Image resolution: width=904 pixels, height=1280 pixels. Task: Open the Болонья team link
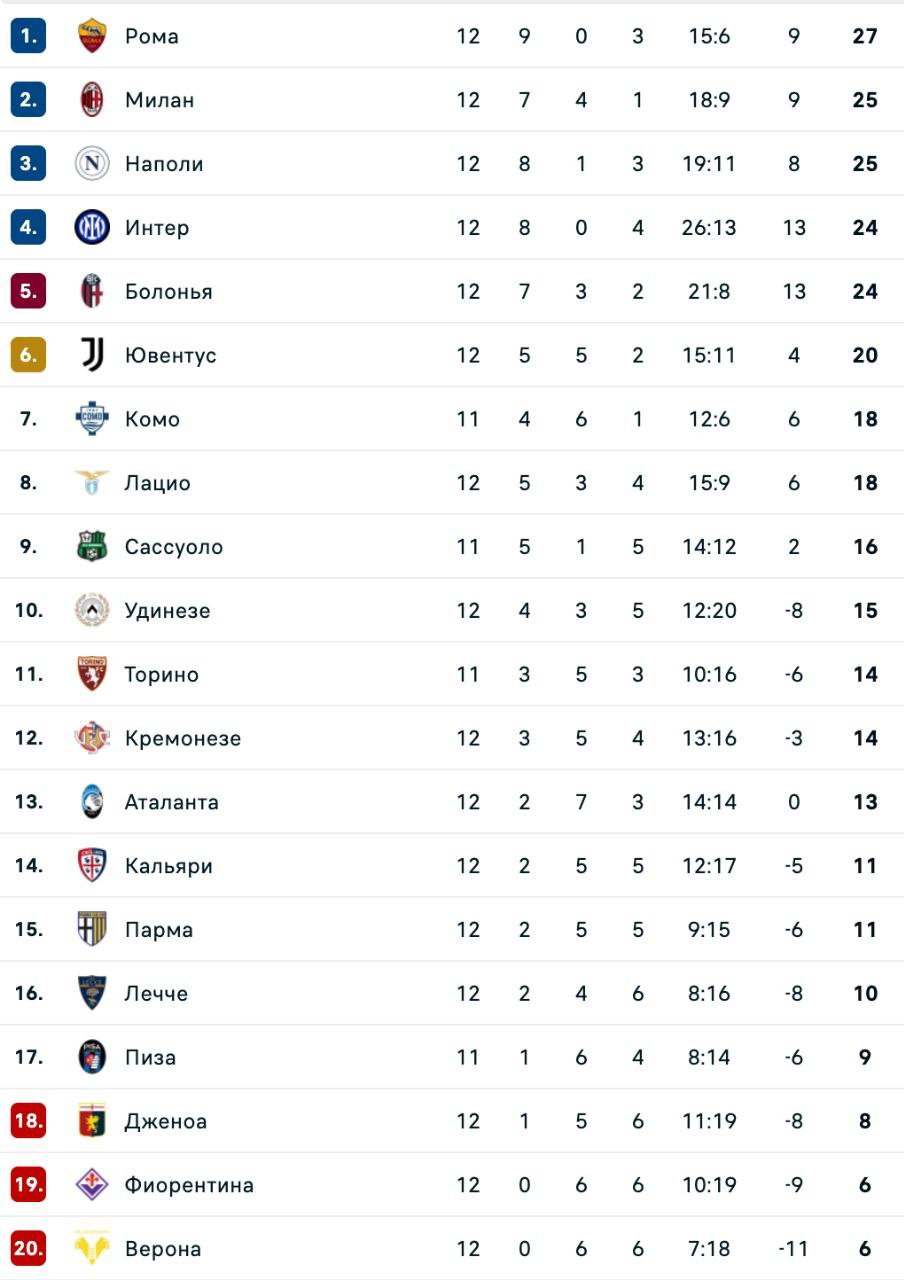pos(168,292)
